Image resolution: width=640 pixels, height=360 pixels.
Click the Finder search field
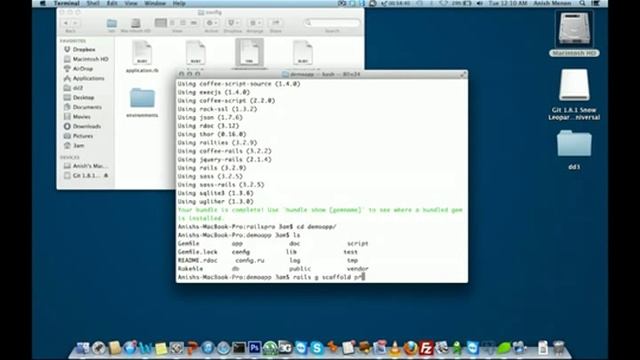coord(332,23)
